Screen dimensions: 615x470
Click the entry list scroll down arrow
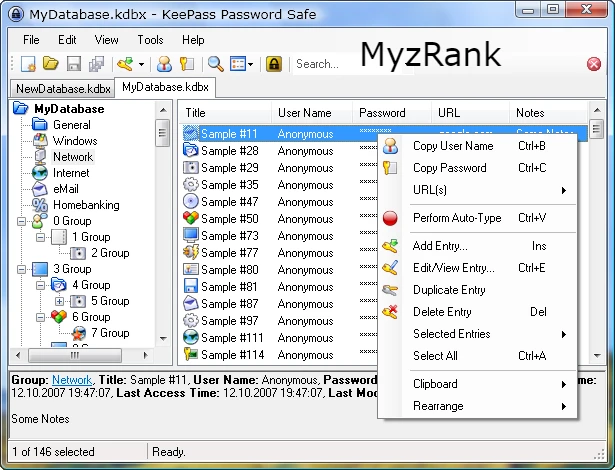[x=597, y=355]
